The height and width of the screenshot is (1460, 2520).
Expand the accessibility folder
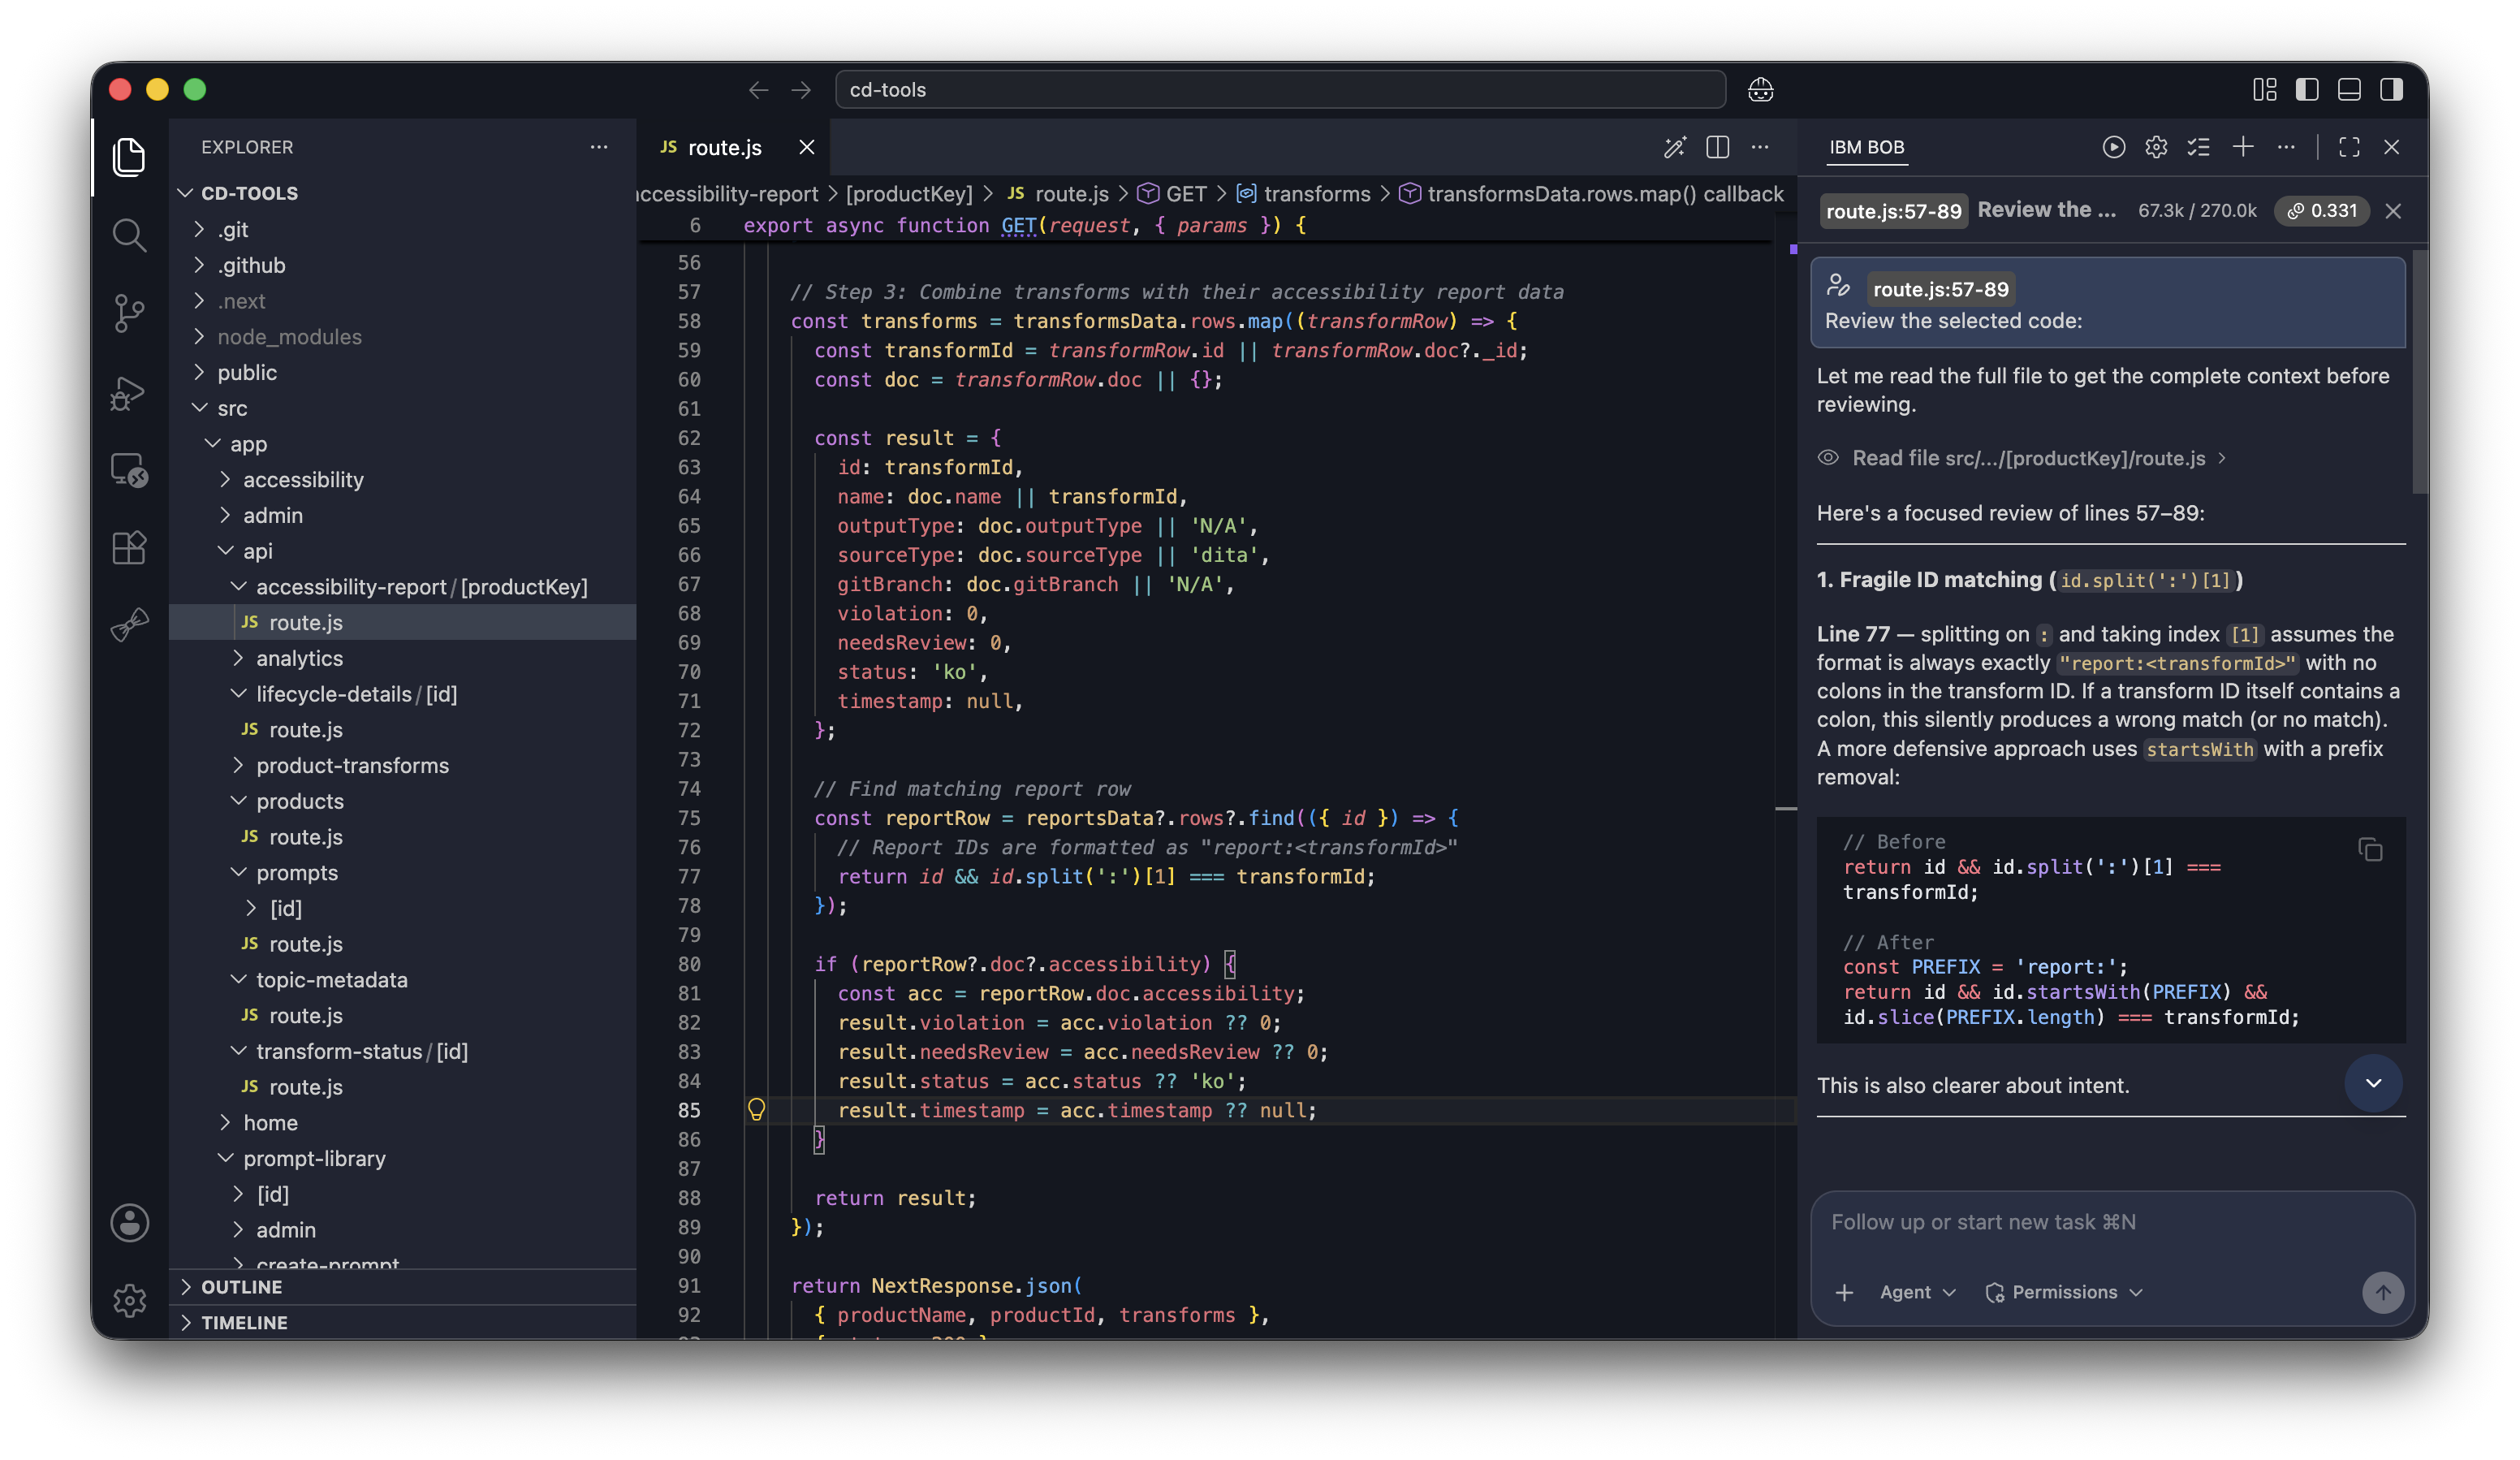402,479
